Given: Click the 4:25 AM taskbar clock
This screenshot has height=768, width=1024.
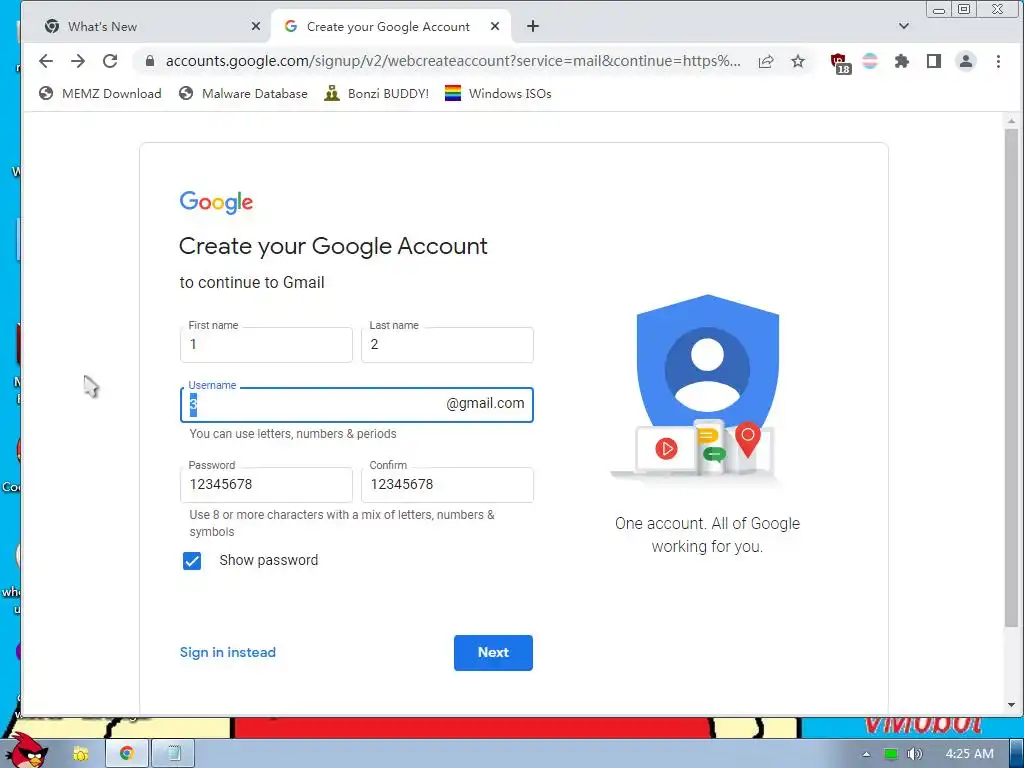Looking at the screenshot, I should pos(969,754).
